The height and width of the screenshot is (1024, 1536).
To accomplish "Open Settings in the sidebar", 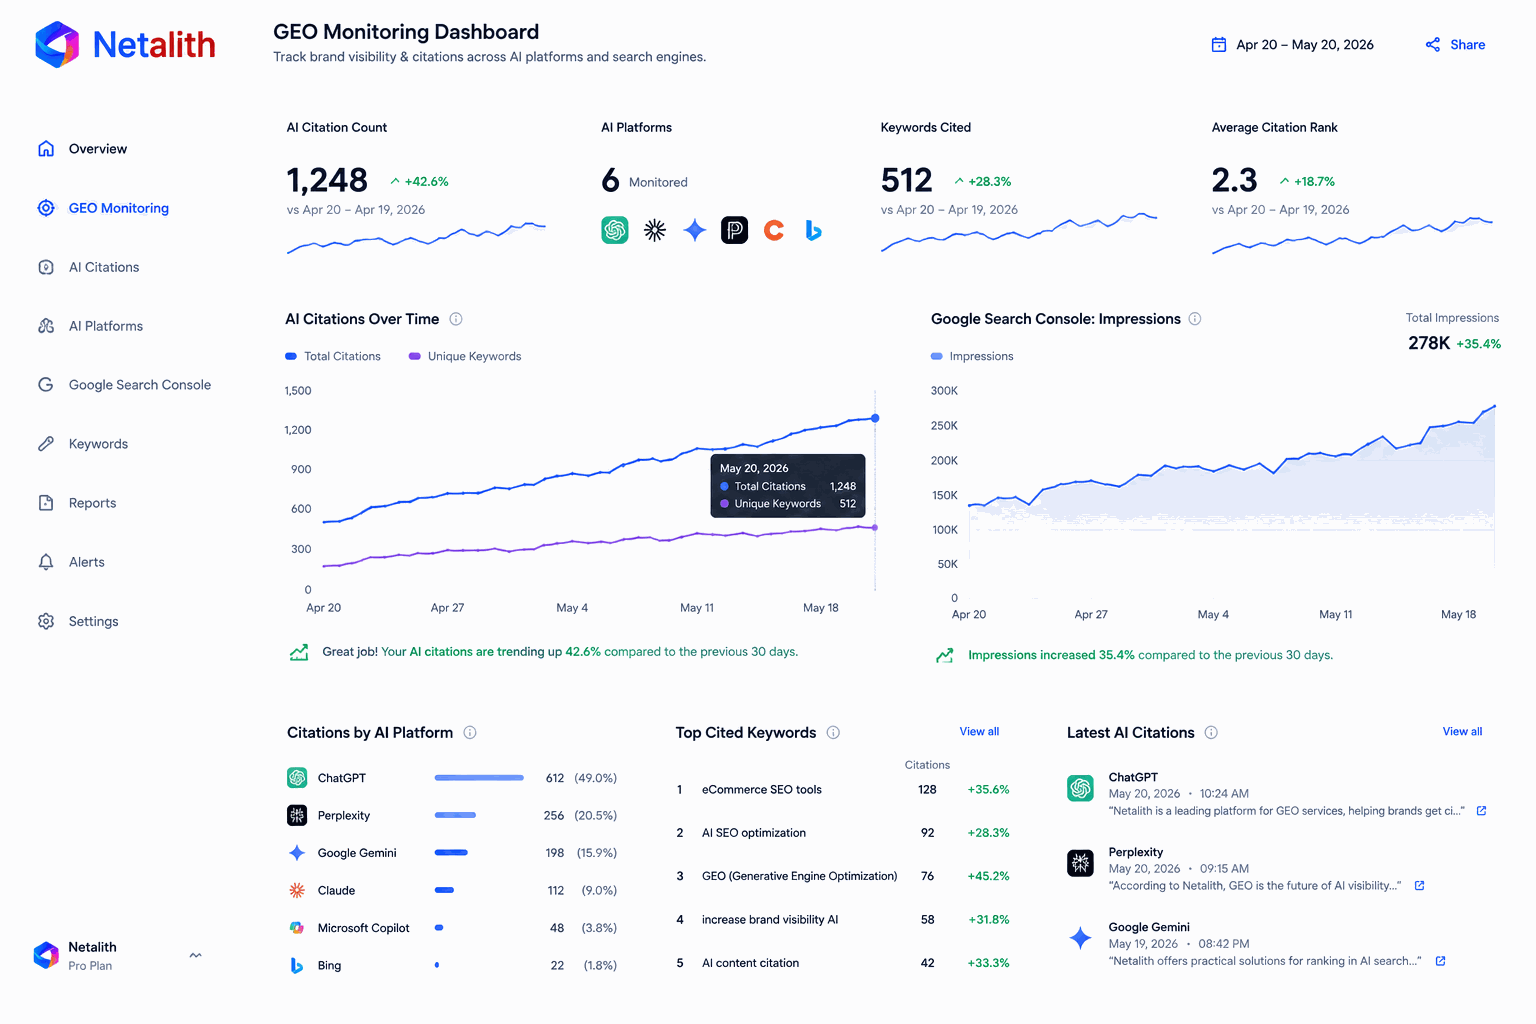I will pyautogui.click(x=94, y=621).
